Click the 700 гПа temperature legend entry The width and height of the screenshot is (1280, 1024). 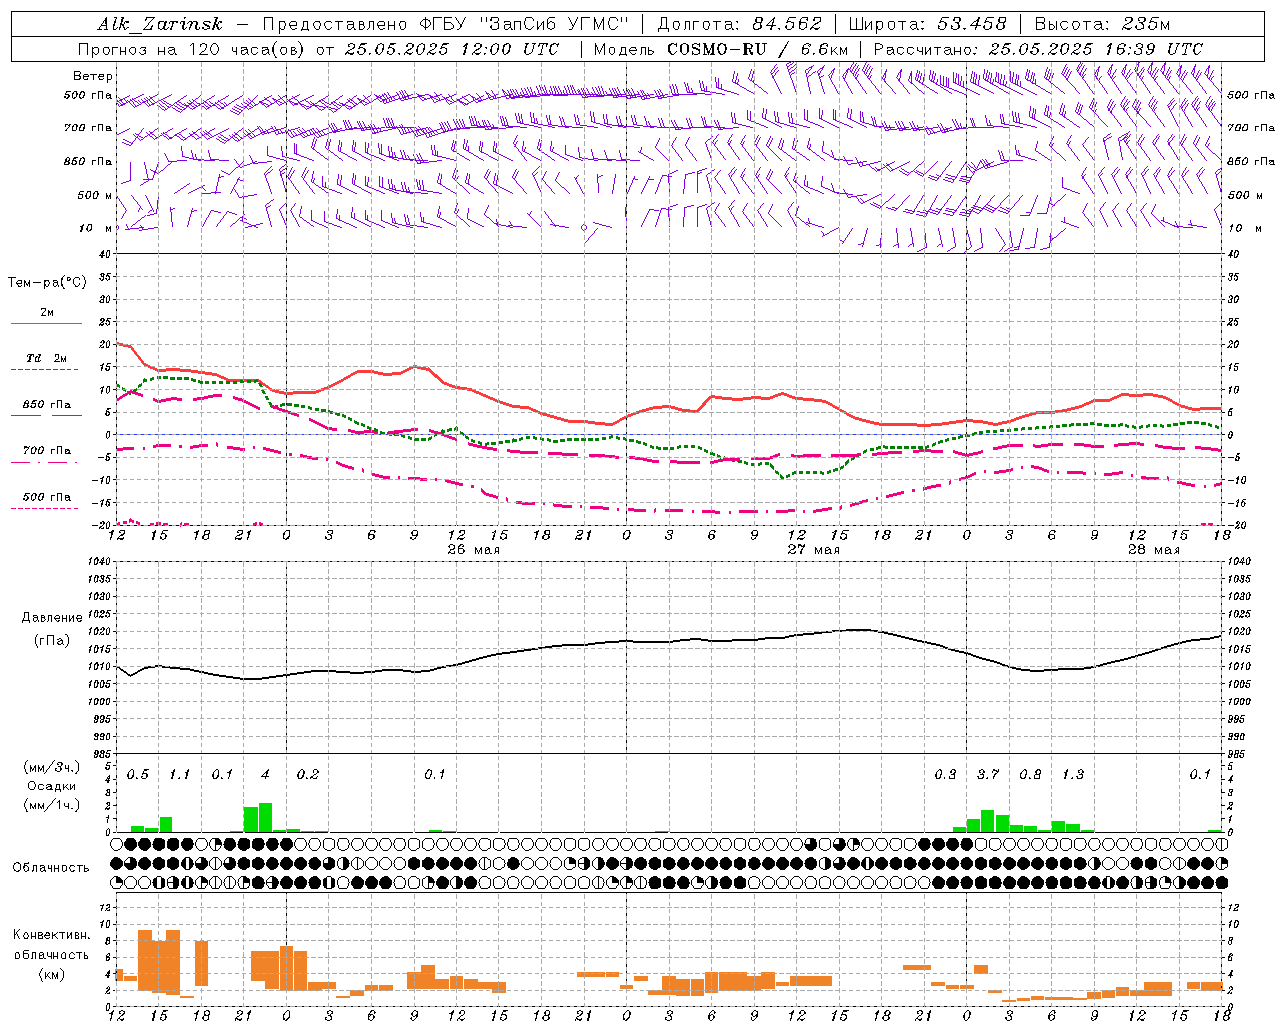[x=47, y=450]
